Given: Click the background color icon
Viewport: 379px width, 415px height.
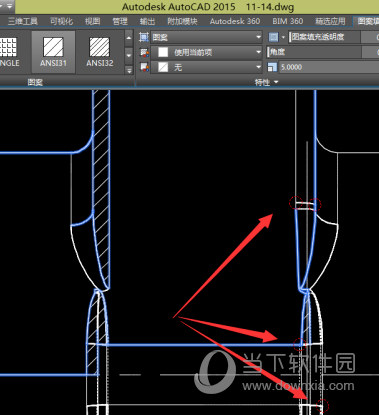Looking at the screenshot, I should click(144, 67).
